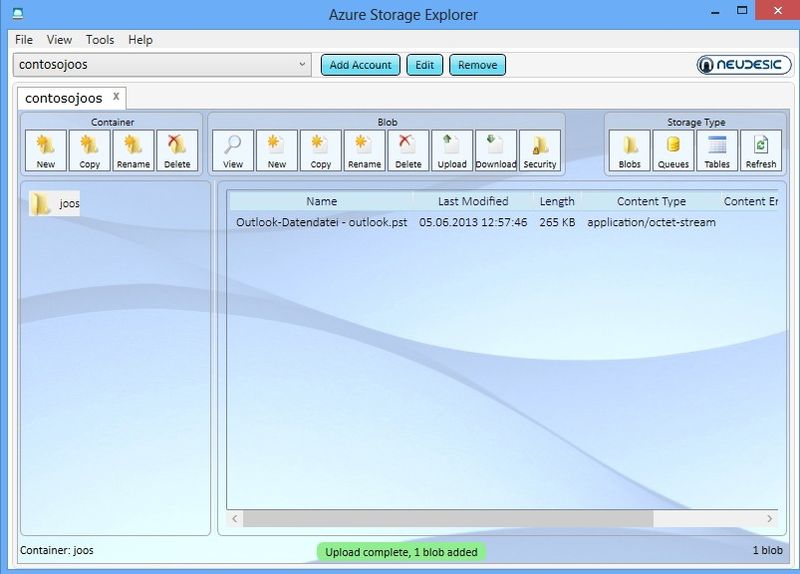800x574 pixels.
Task: Refresh the storage view
Action: [x=761, y=151]
